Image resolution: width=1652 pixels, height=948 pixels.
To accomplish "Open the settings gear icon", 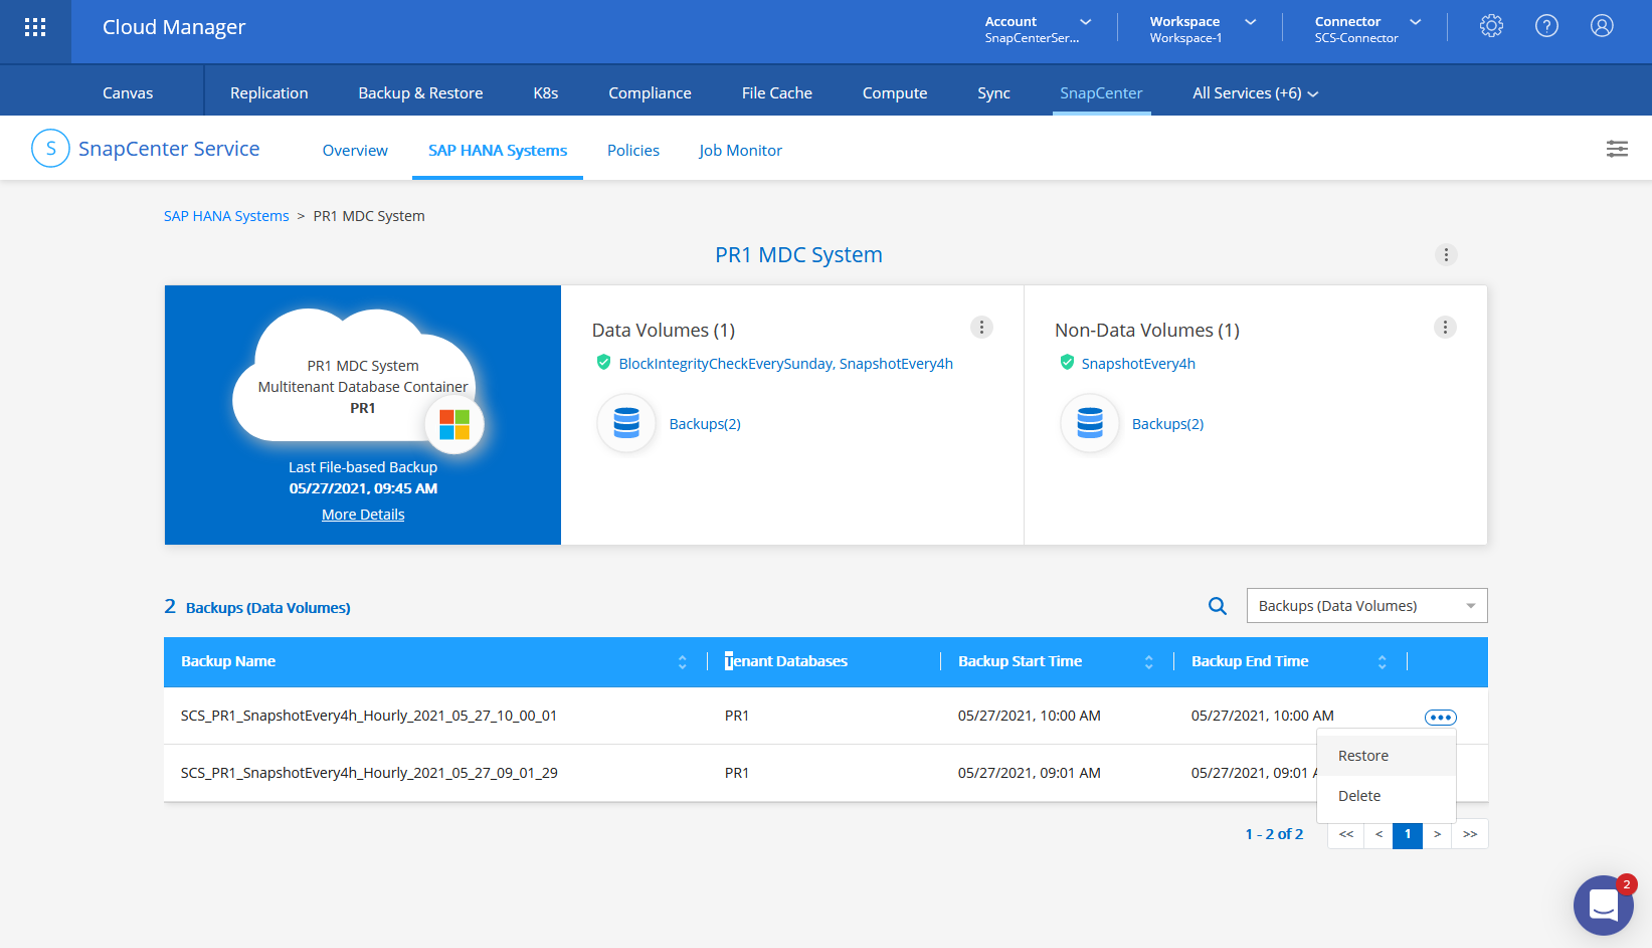I will point(1491,27).
